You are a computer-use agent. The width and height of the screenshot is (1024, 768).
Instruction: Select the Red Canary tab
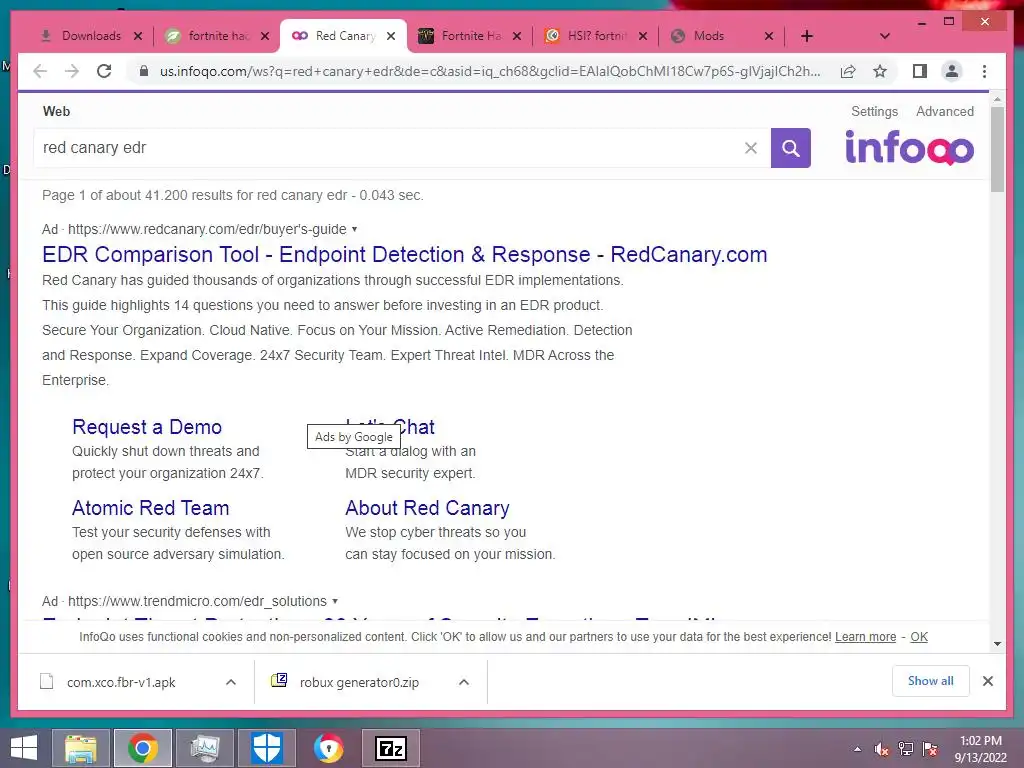coord(344,36)
